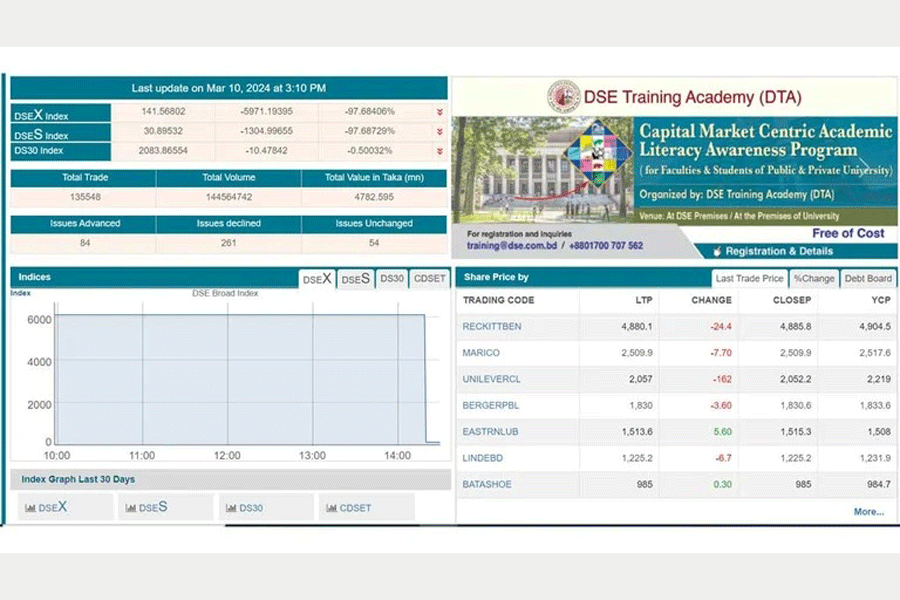This screenshot has height=600, width=900.
Task: Open the CDSET 30-day graph button
Action: pos(366,508)
